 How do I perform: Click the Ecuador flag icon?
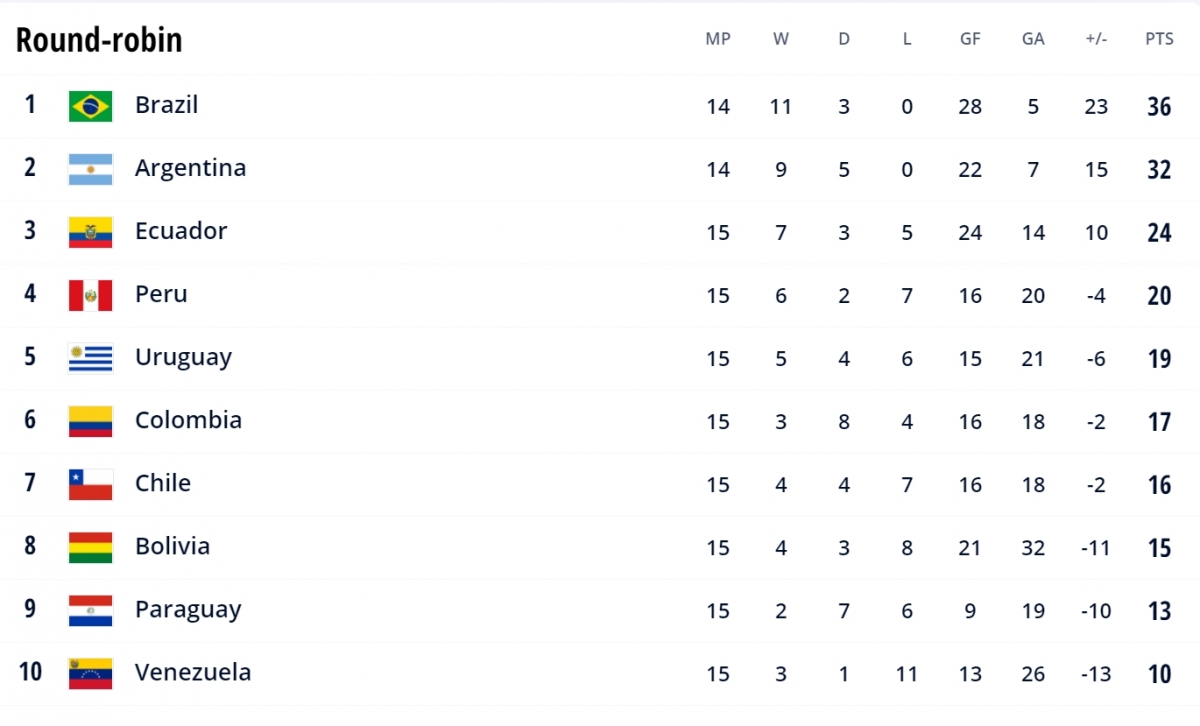tap(90, 232)
